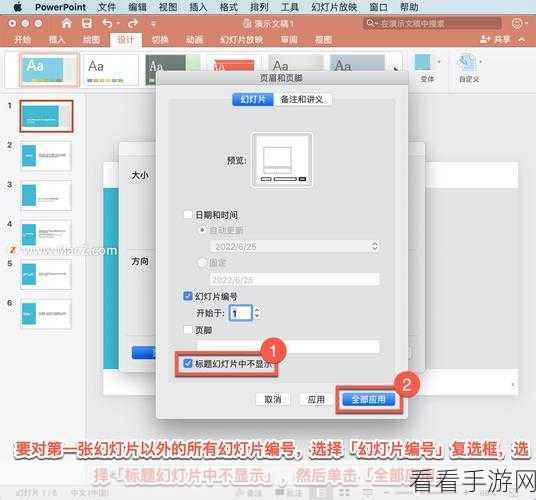Click the 开始于 number field
Screen dimensions: 536x500
[x=241, y=313]
